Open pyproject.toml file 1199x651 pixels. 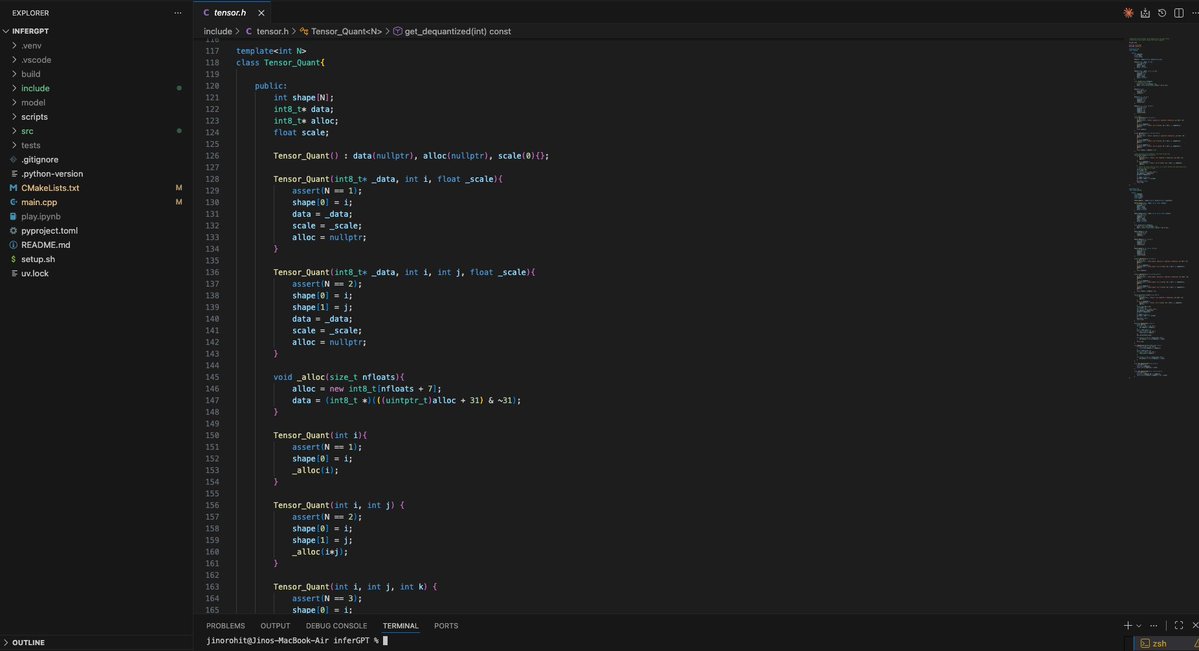click(x=49, y=231)
